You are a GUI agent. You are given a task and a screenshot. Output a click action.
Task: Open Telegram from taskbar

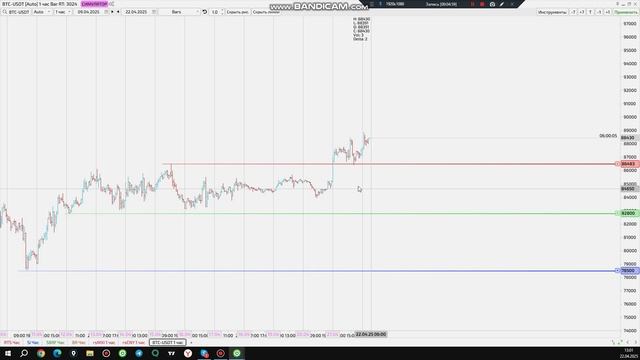pyautogui.click(x=139, y=353)
